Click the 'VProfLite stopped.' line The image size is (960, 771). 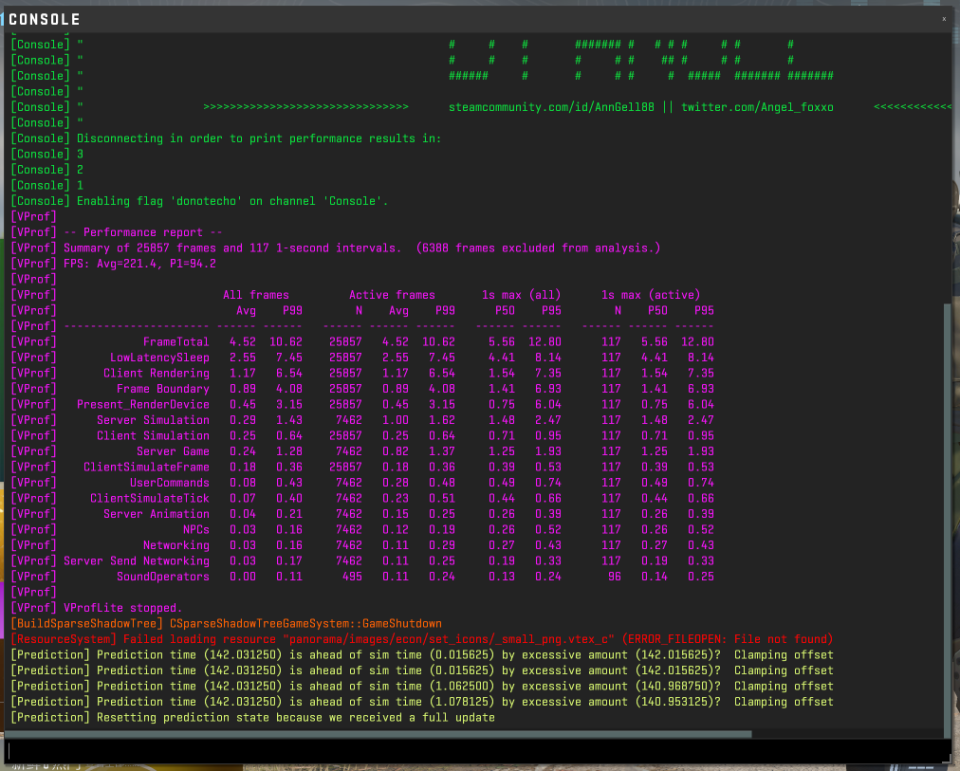click(97, 608)
